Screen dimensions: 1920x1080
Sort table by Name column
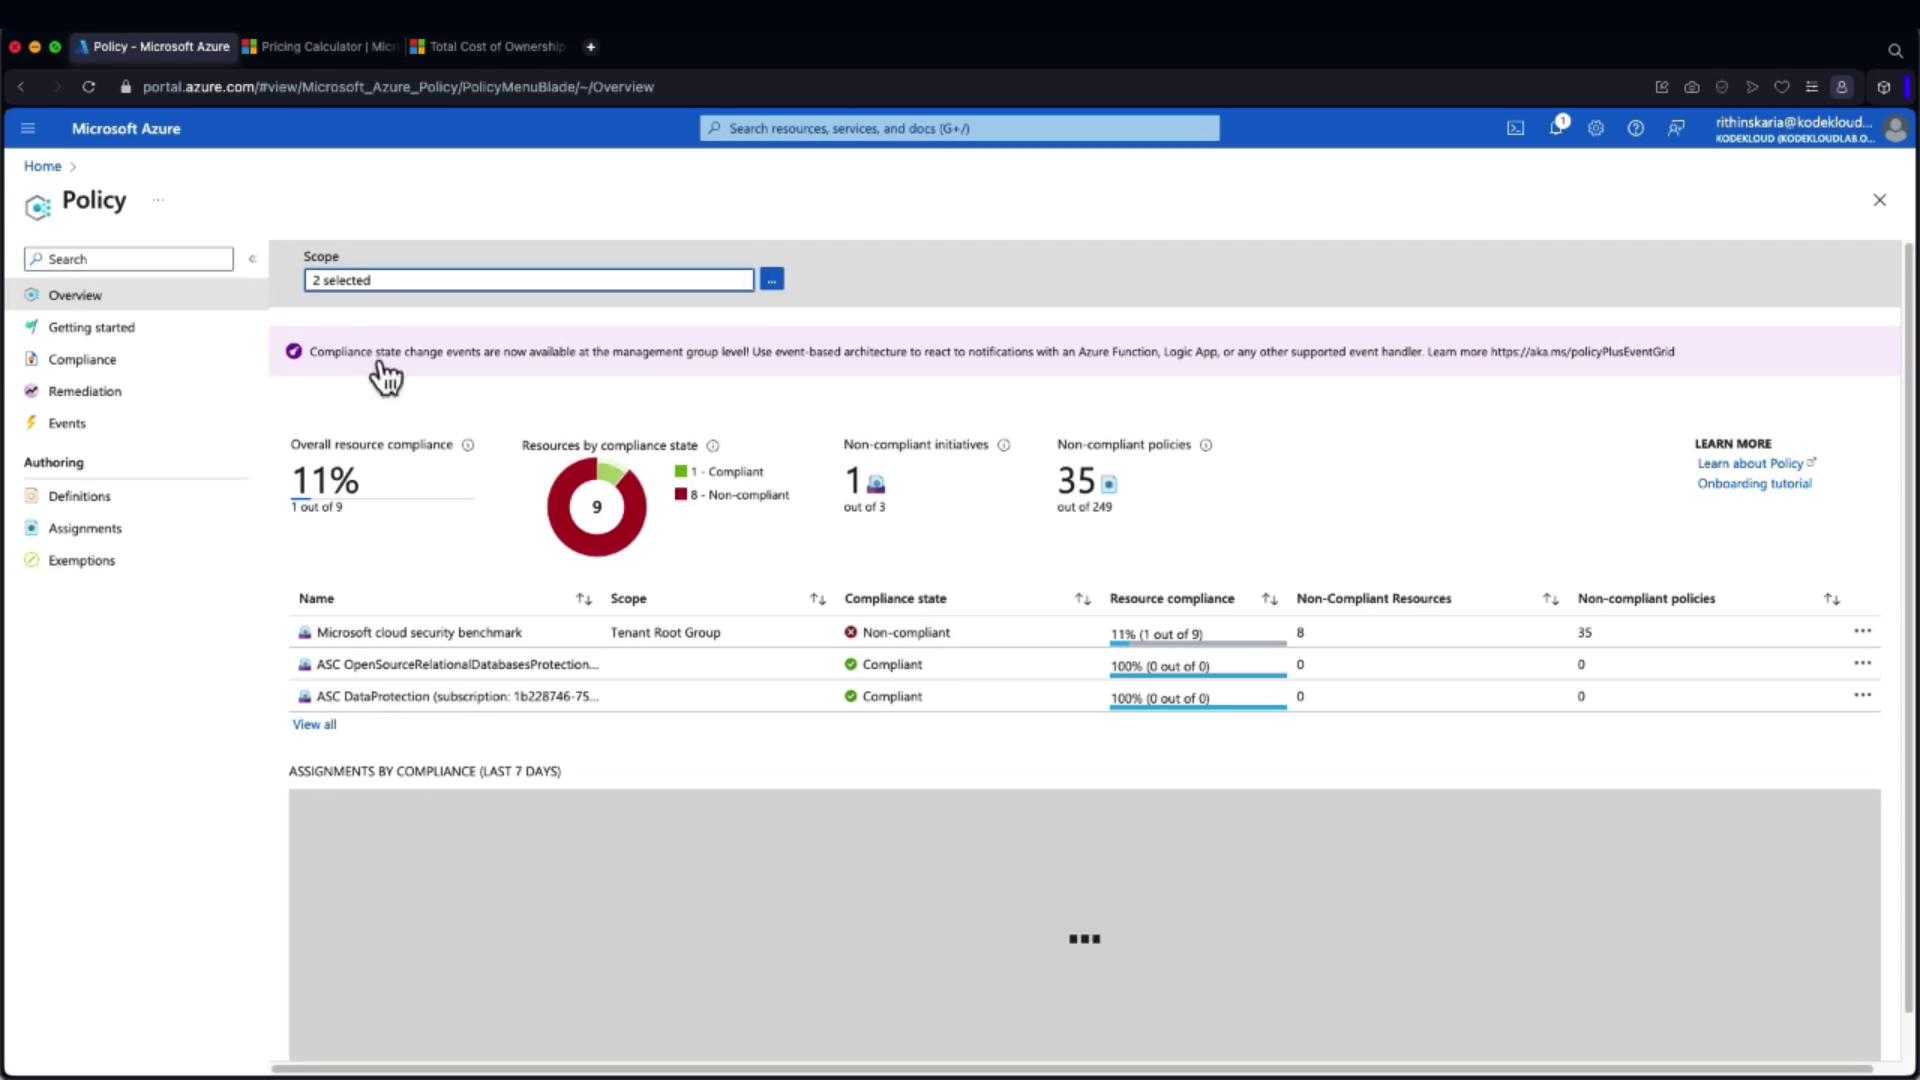pos(584,599)
